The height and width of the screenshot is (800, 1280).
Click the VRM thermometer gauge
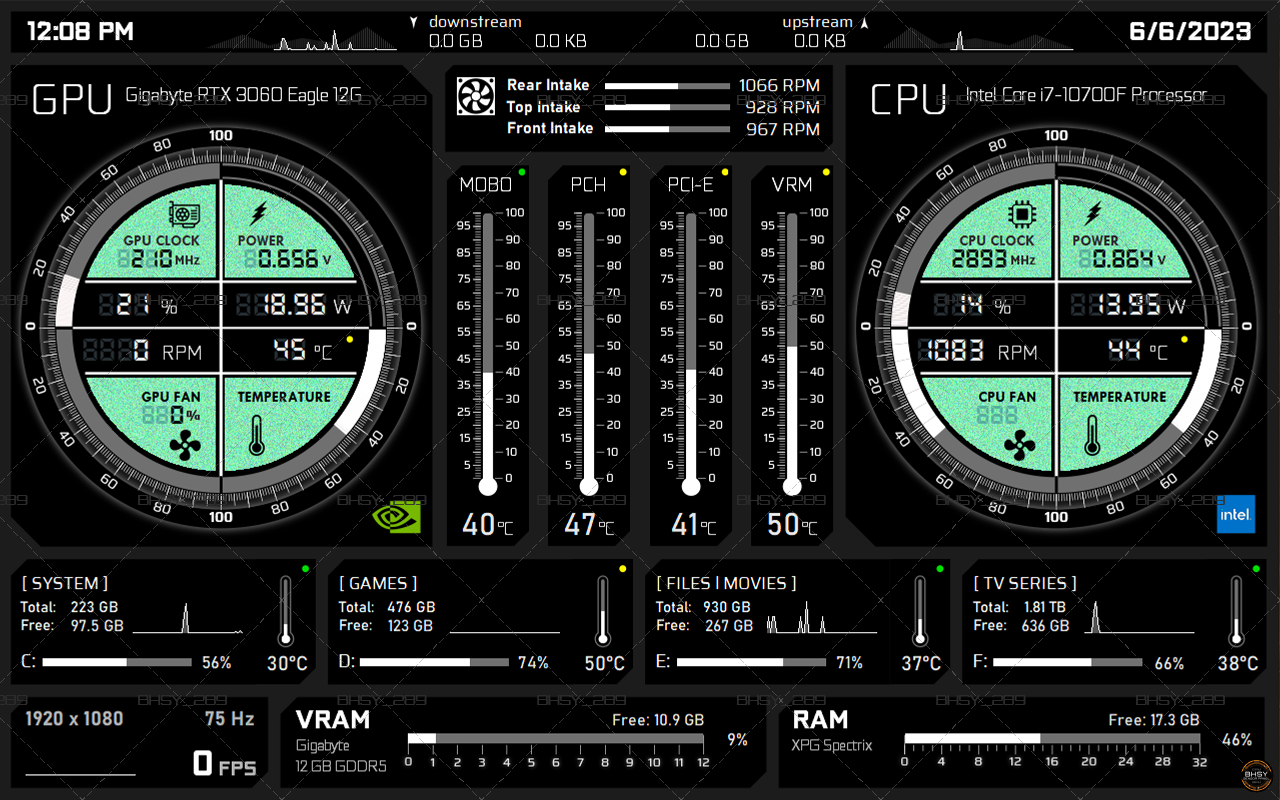(x=792, y=354)
